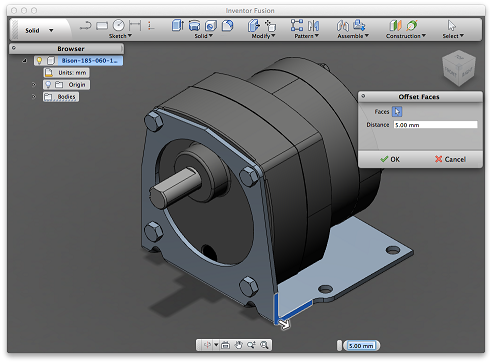
Task: Pick the Press Pull modify tool
Action: coord(254,26)
